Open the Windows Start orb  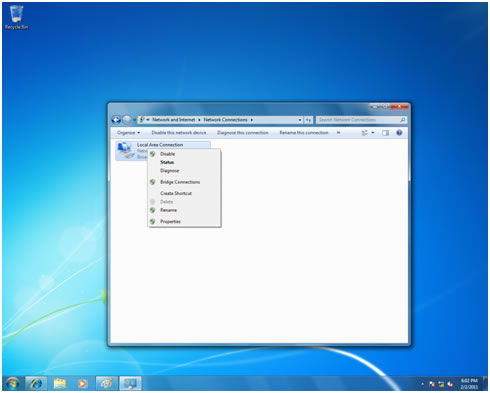13,384
